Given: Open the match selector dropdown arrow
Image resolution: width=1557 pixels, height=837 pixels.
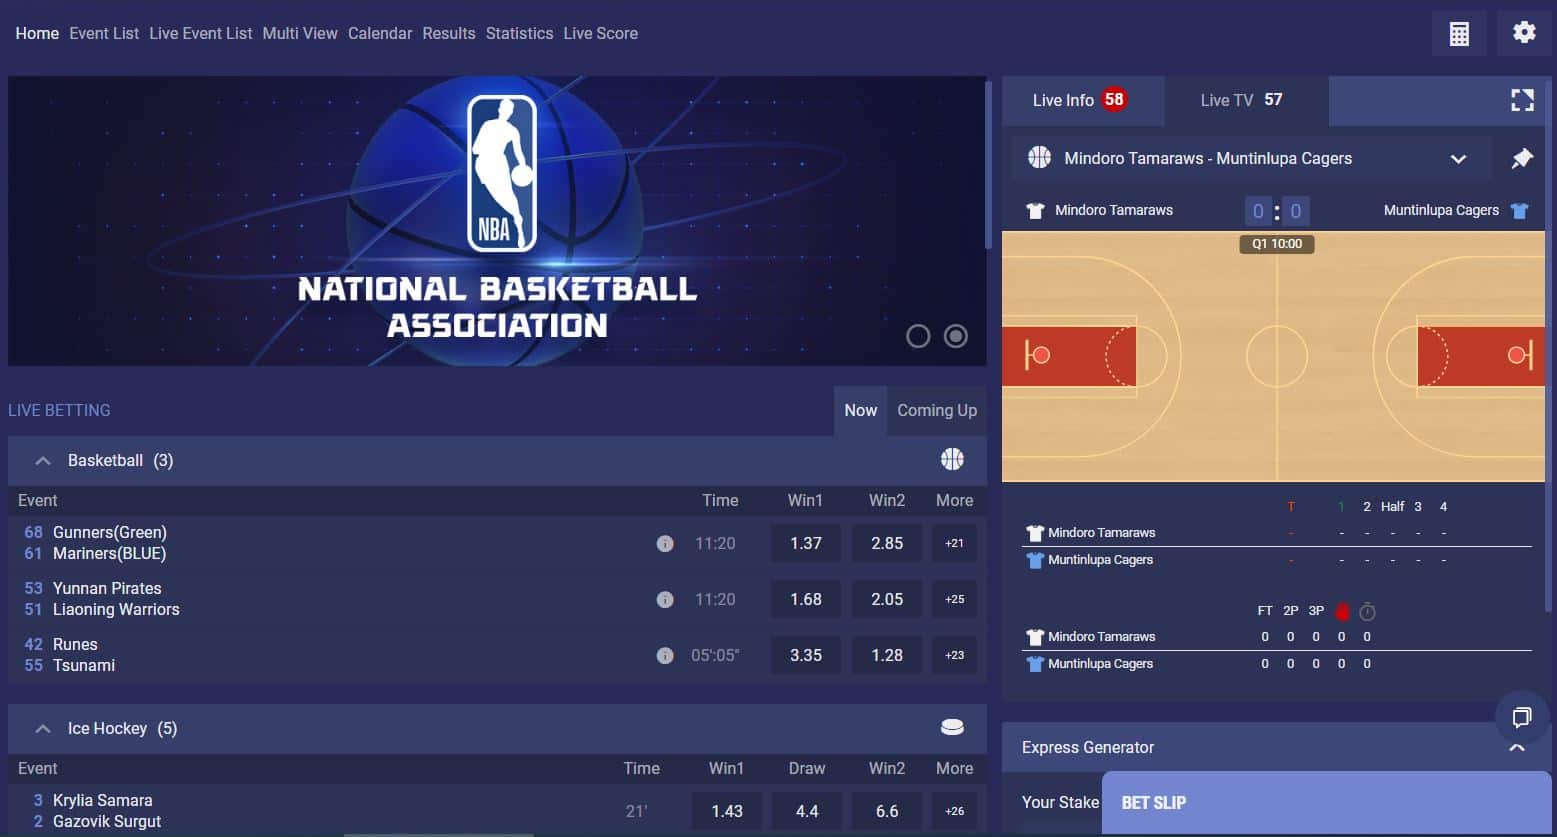Looking at the screenshot, I should 1458,158.
